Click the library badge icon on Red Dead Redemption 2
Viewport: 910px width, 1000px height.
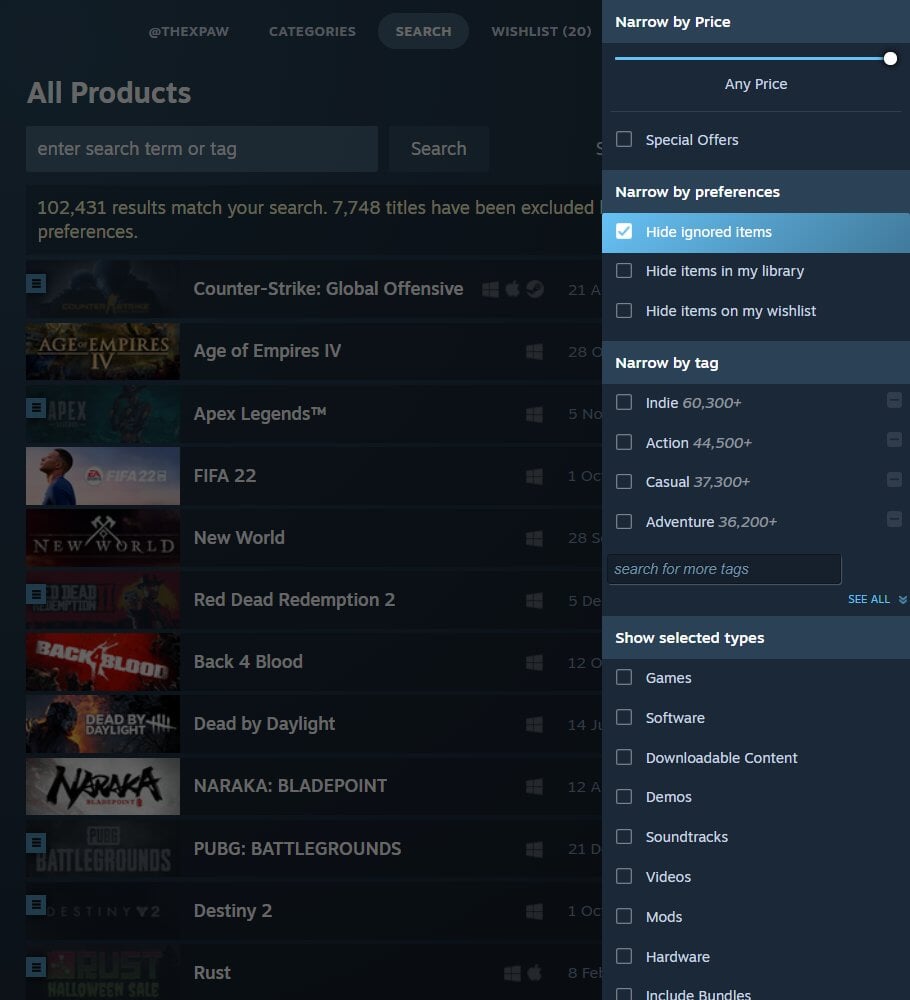click(x=36, y=594)
